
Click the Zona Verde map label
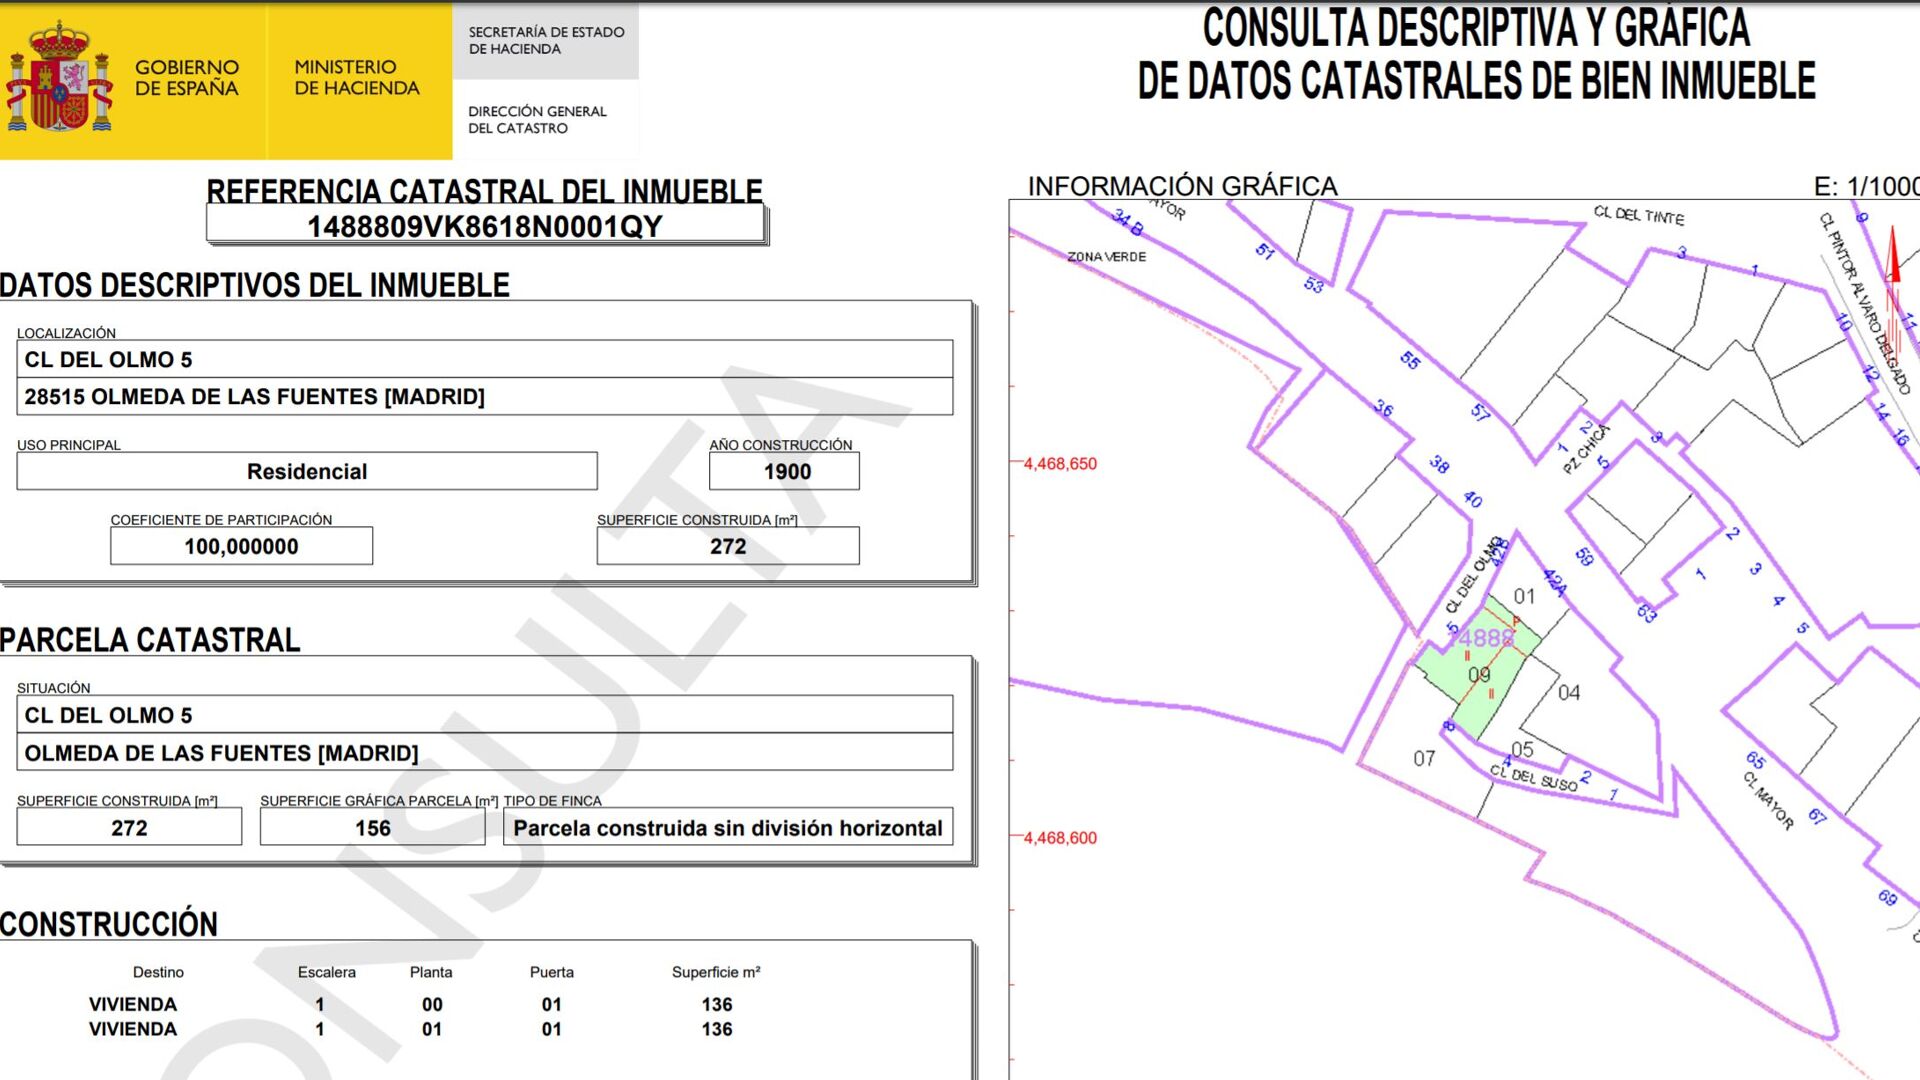tap(1106, 257)
